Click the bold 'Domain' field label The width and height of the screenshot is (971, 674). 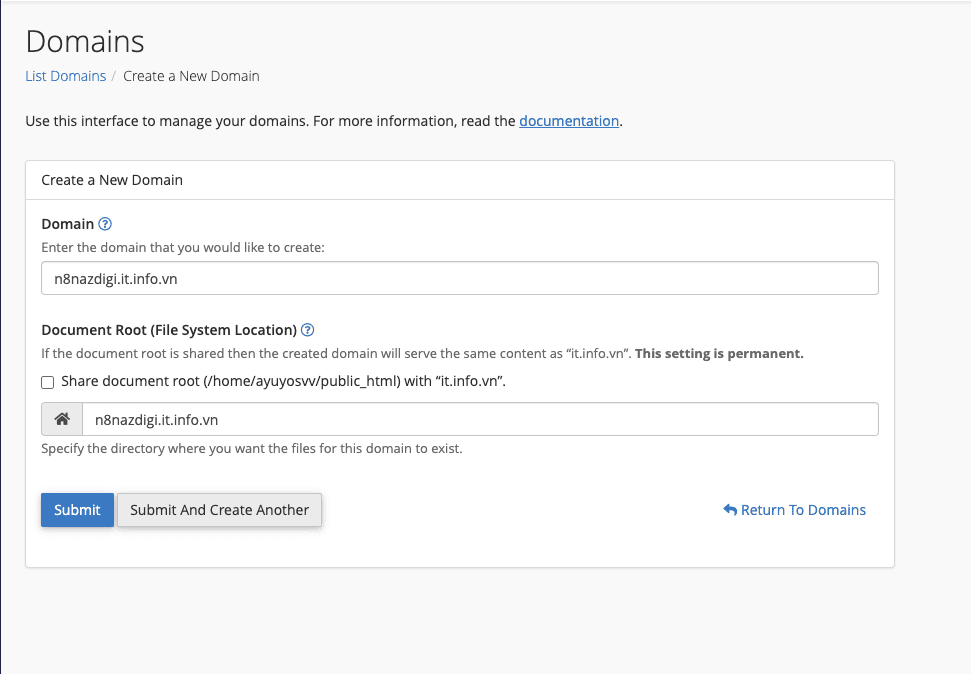click(67, 224)
